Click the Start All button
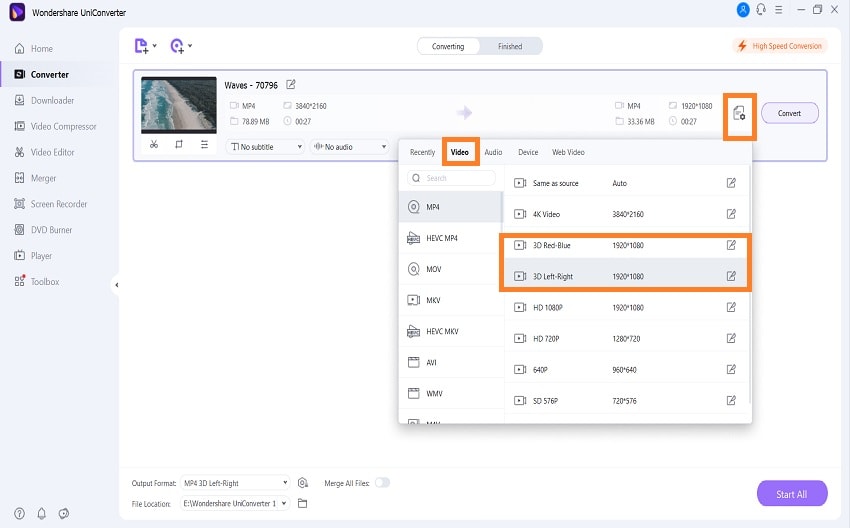850x528 pixels. click(792, 494)
